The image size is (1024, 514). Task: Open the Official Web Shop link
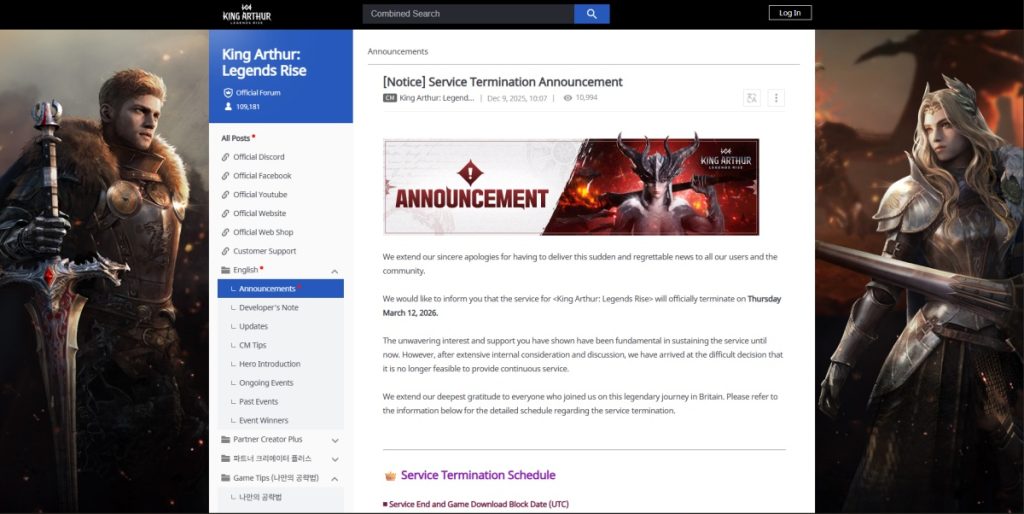coord(263,232)
